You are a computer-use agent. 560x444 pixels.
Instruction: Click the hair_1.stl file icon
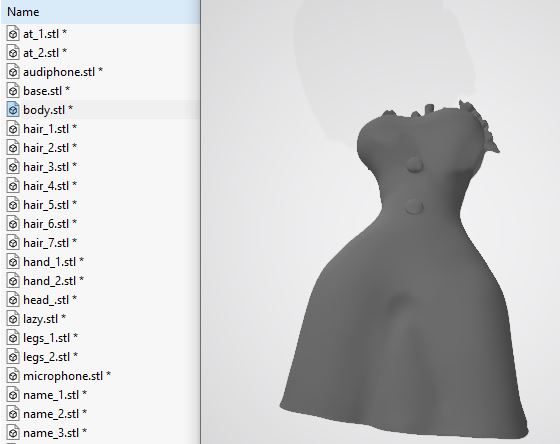pyautogui.click(x=13, y=129)
